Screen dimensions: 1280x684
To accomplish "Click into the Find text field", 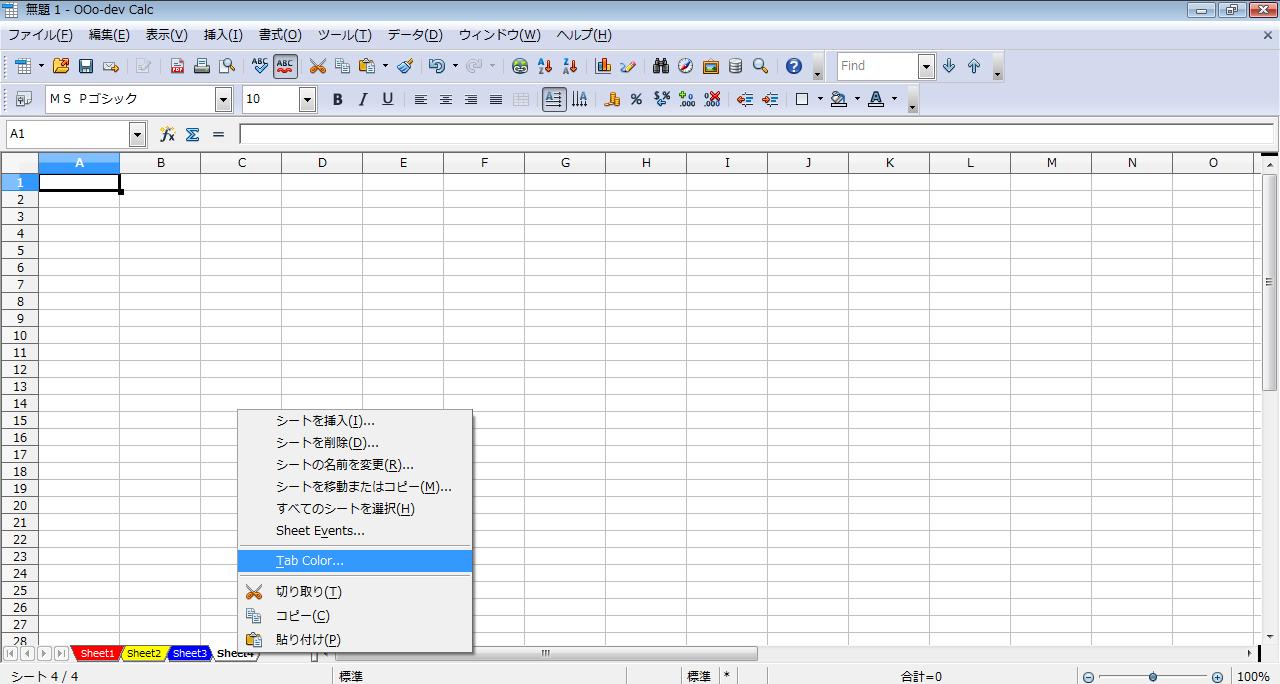I will click(x=876, y=66).
